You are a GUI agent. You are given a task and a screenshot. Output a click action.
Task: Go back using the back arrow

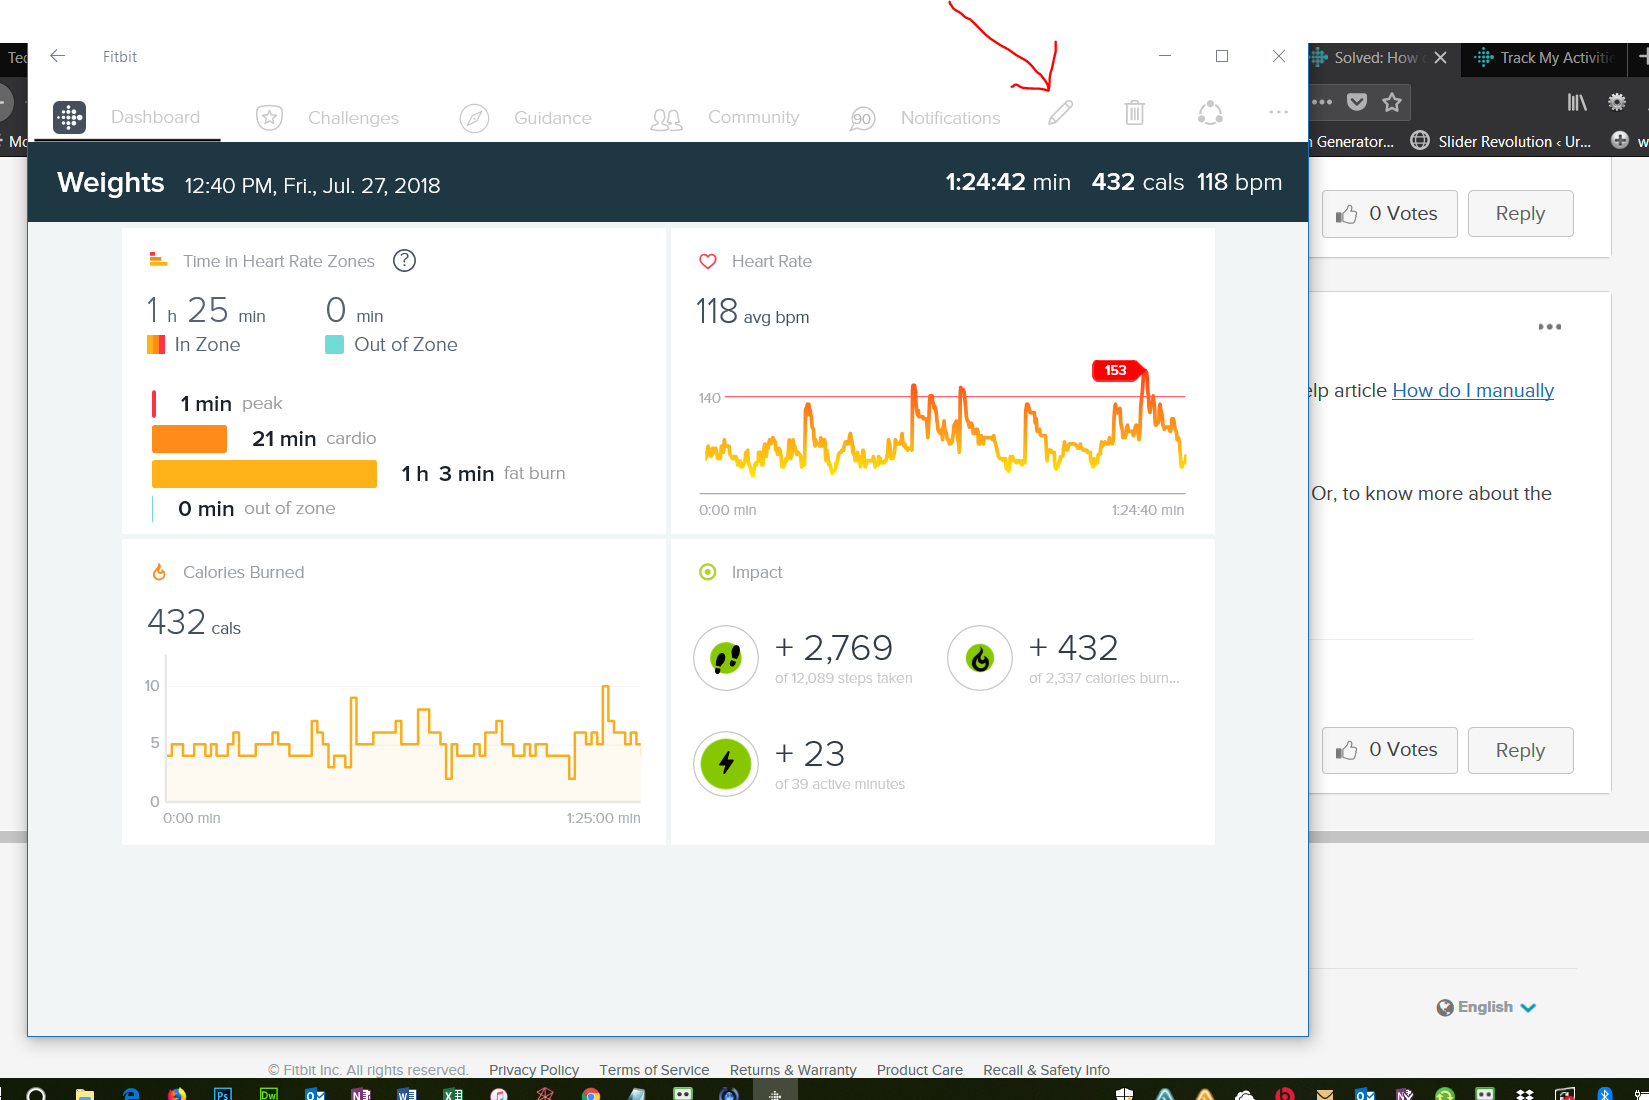[58, 56]
